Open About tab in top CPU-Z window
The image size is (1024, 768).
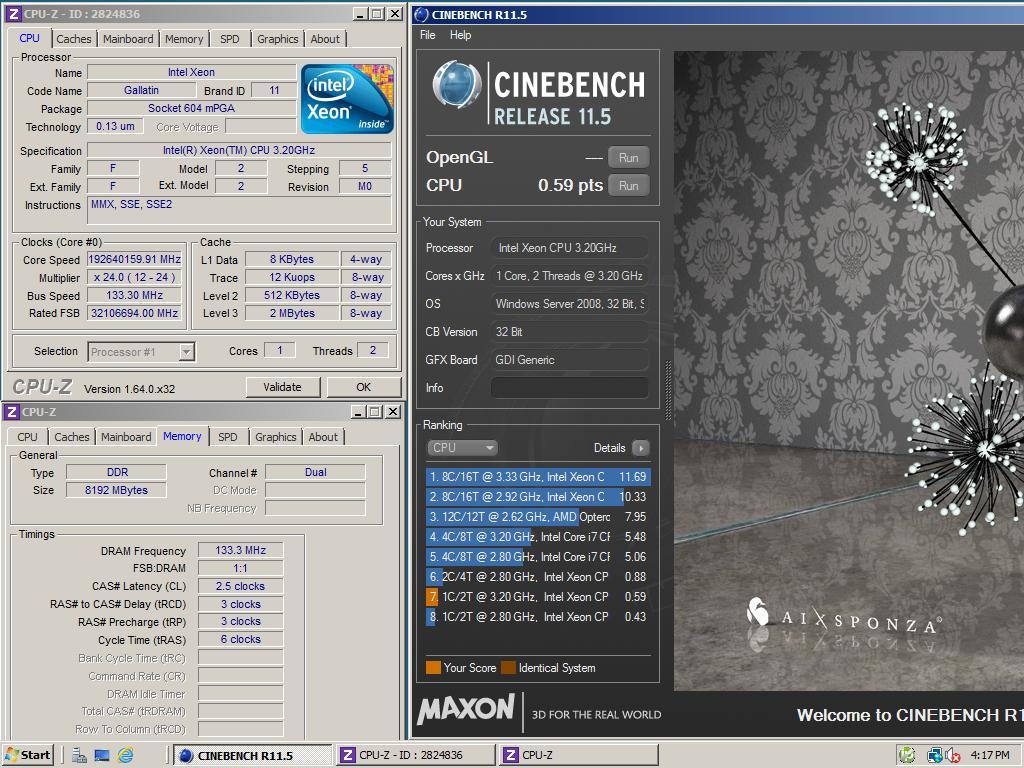[x=325, y=39]
